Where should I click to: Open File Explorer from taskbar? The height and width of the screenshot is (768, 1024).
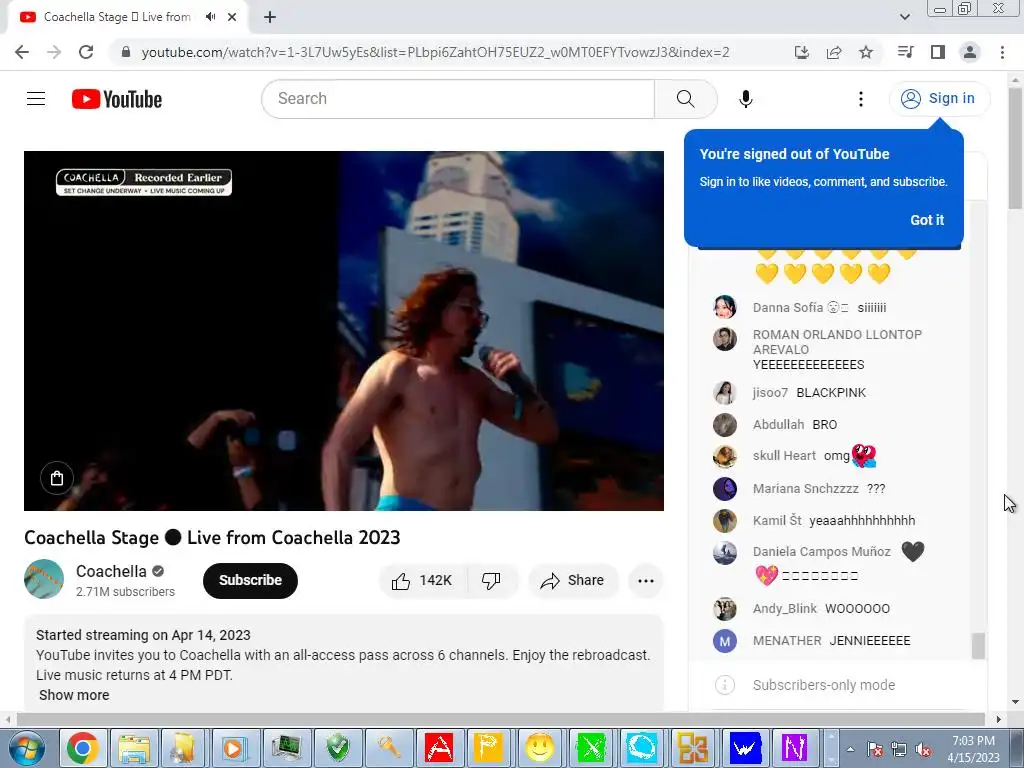point(133,748)
